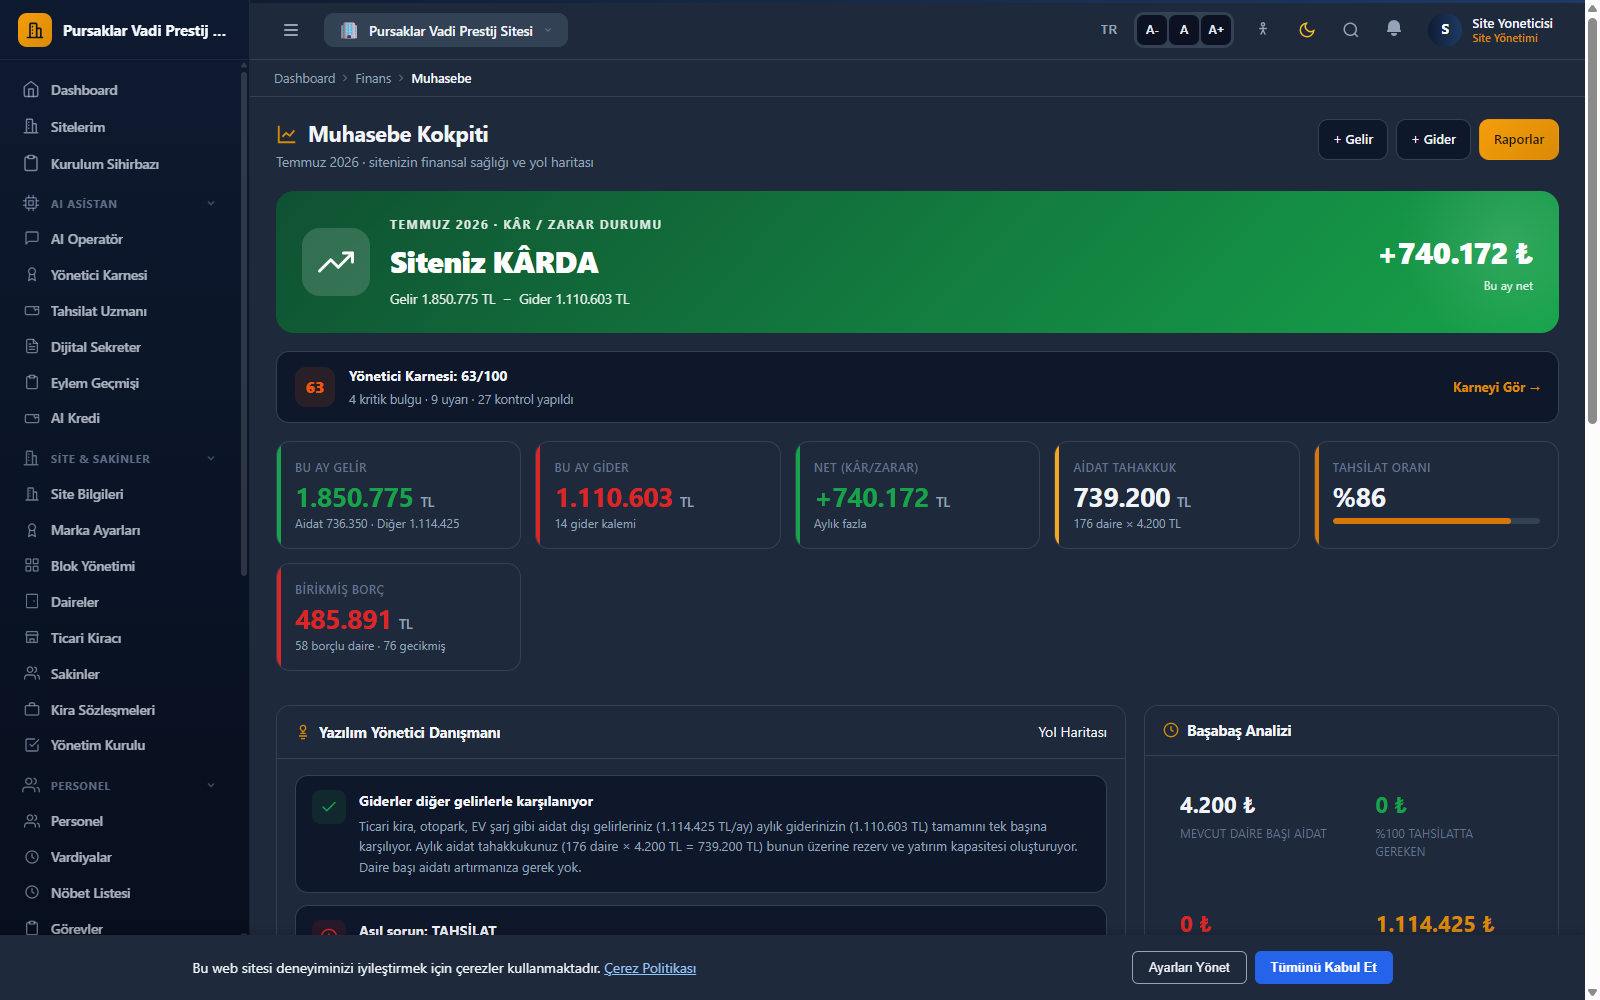
Task: Open the BİRİKMİŞ BORÇ card
Action: 398,617
